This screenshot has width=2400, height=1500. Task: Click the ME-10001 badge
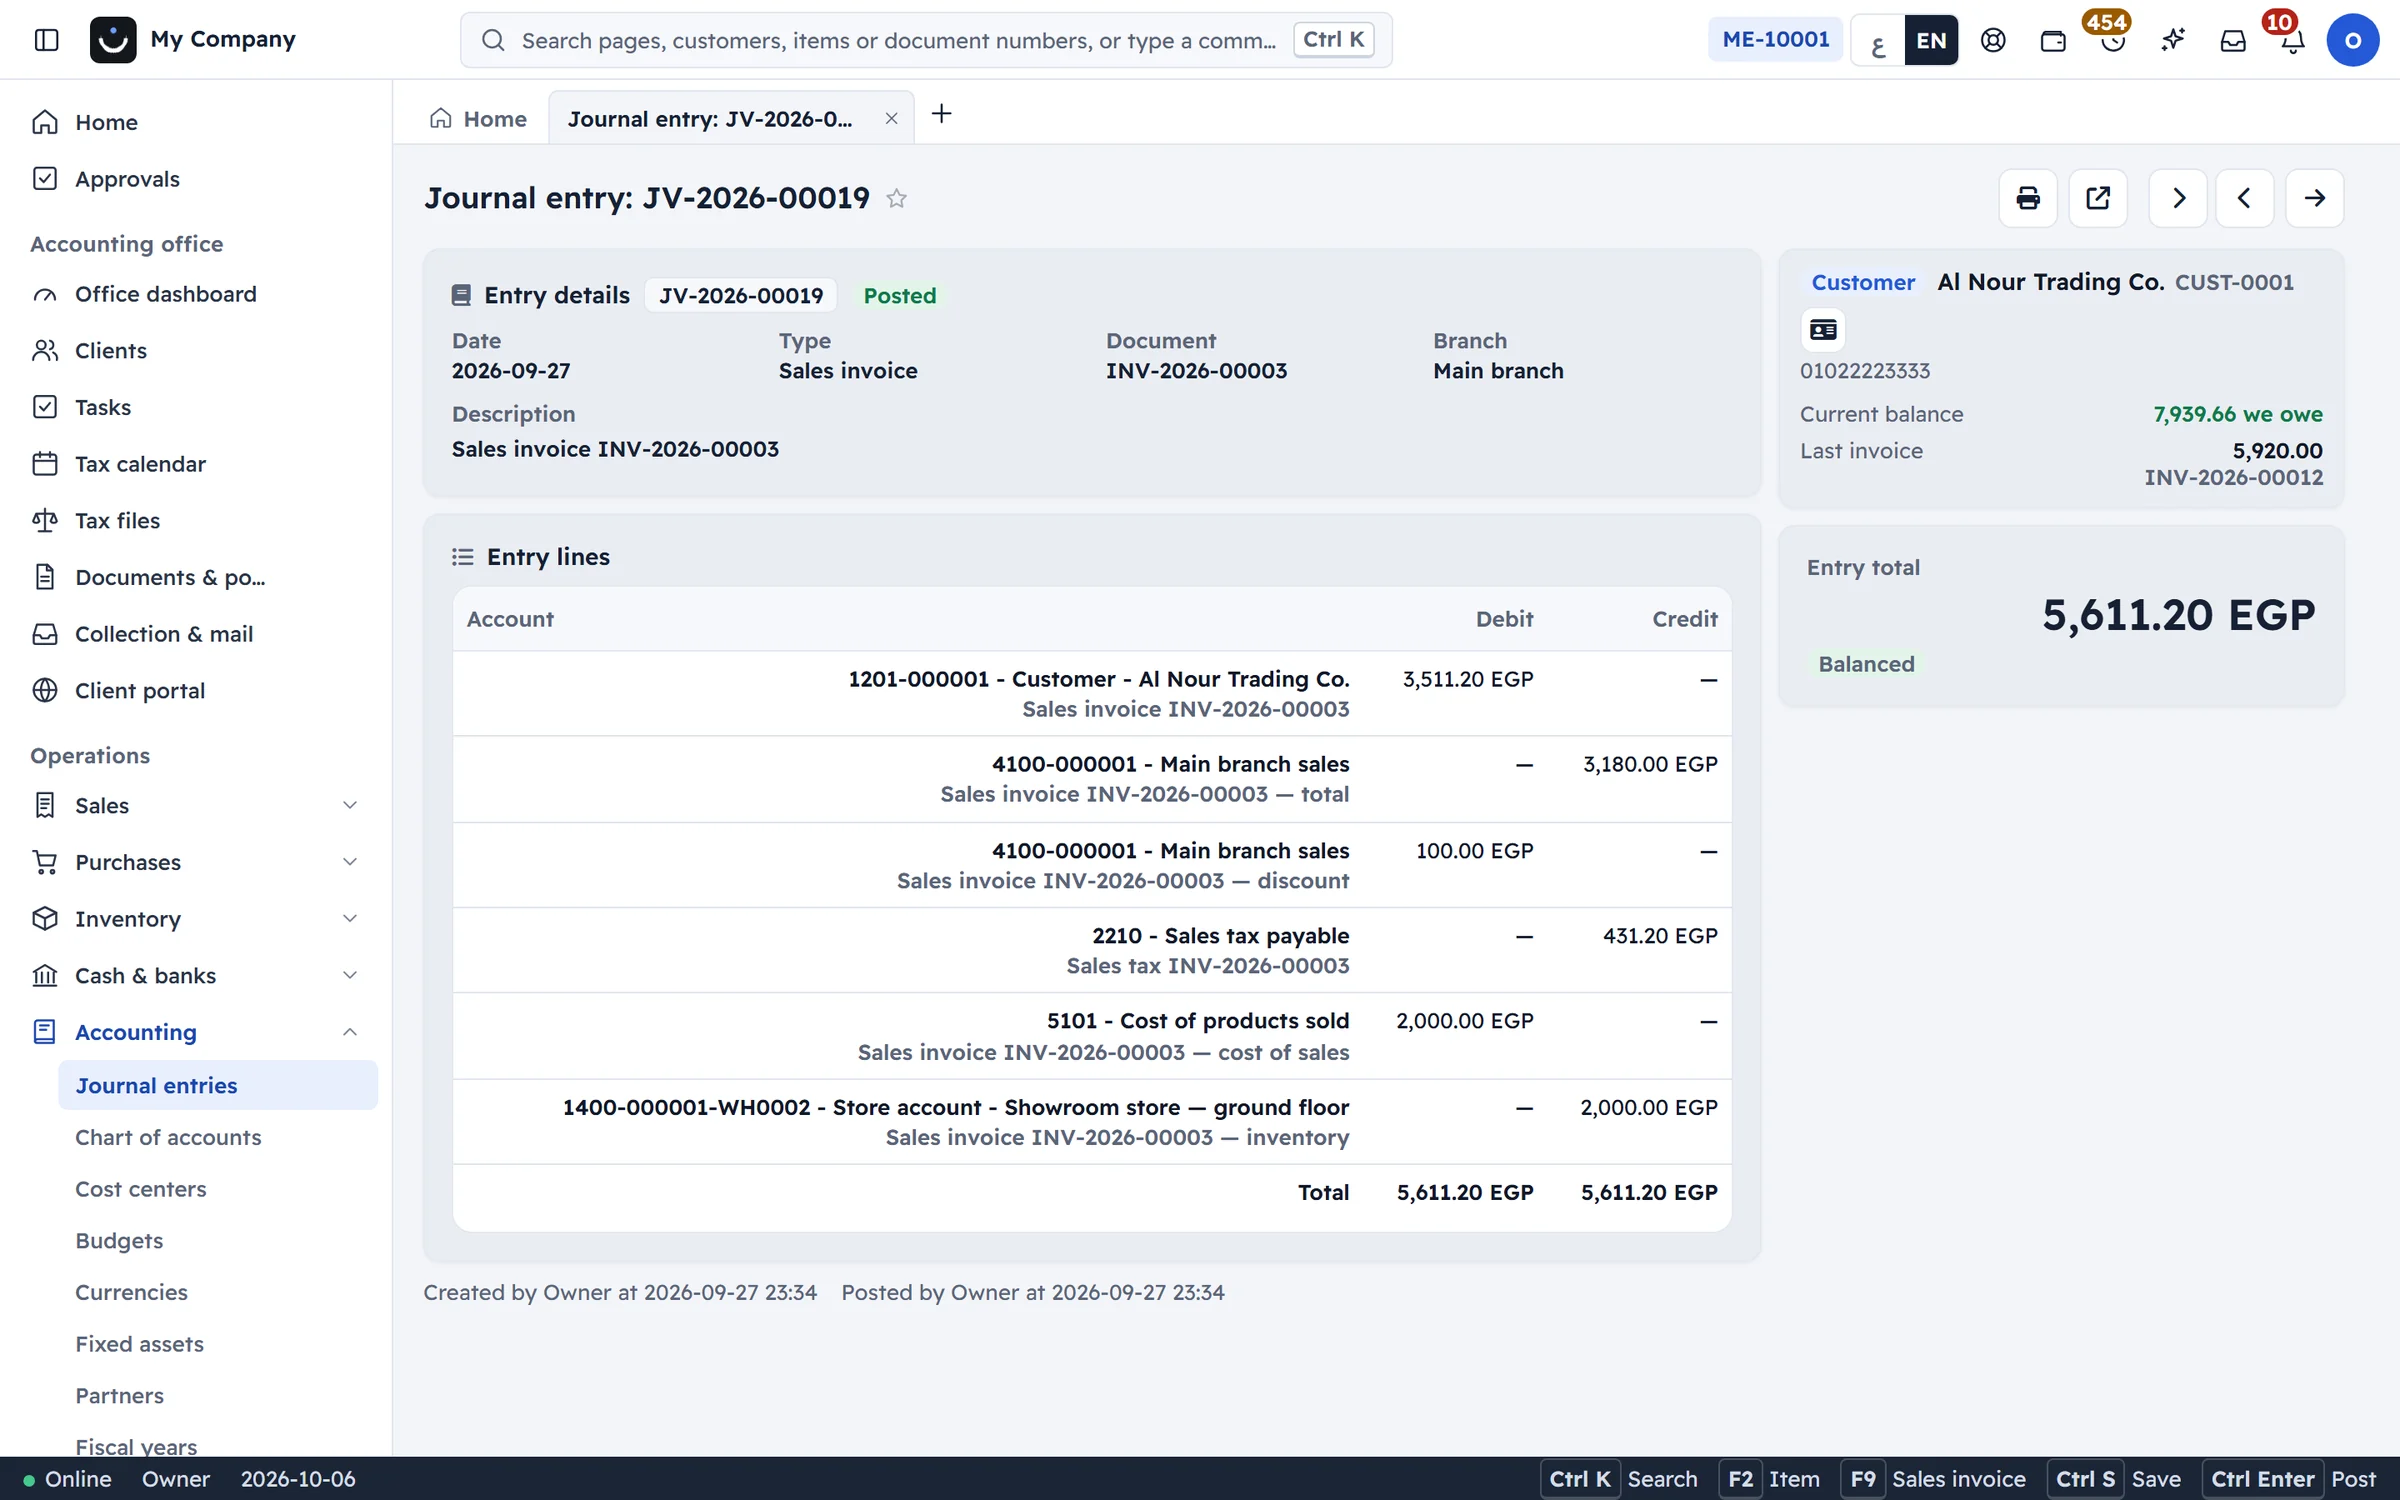pyautogui.click(x=1776, y=40)
